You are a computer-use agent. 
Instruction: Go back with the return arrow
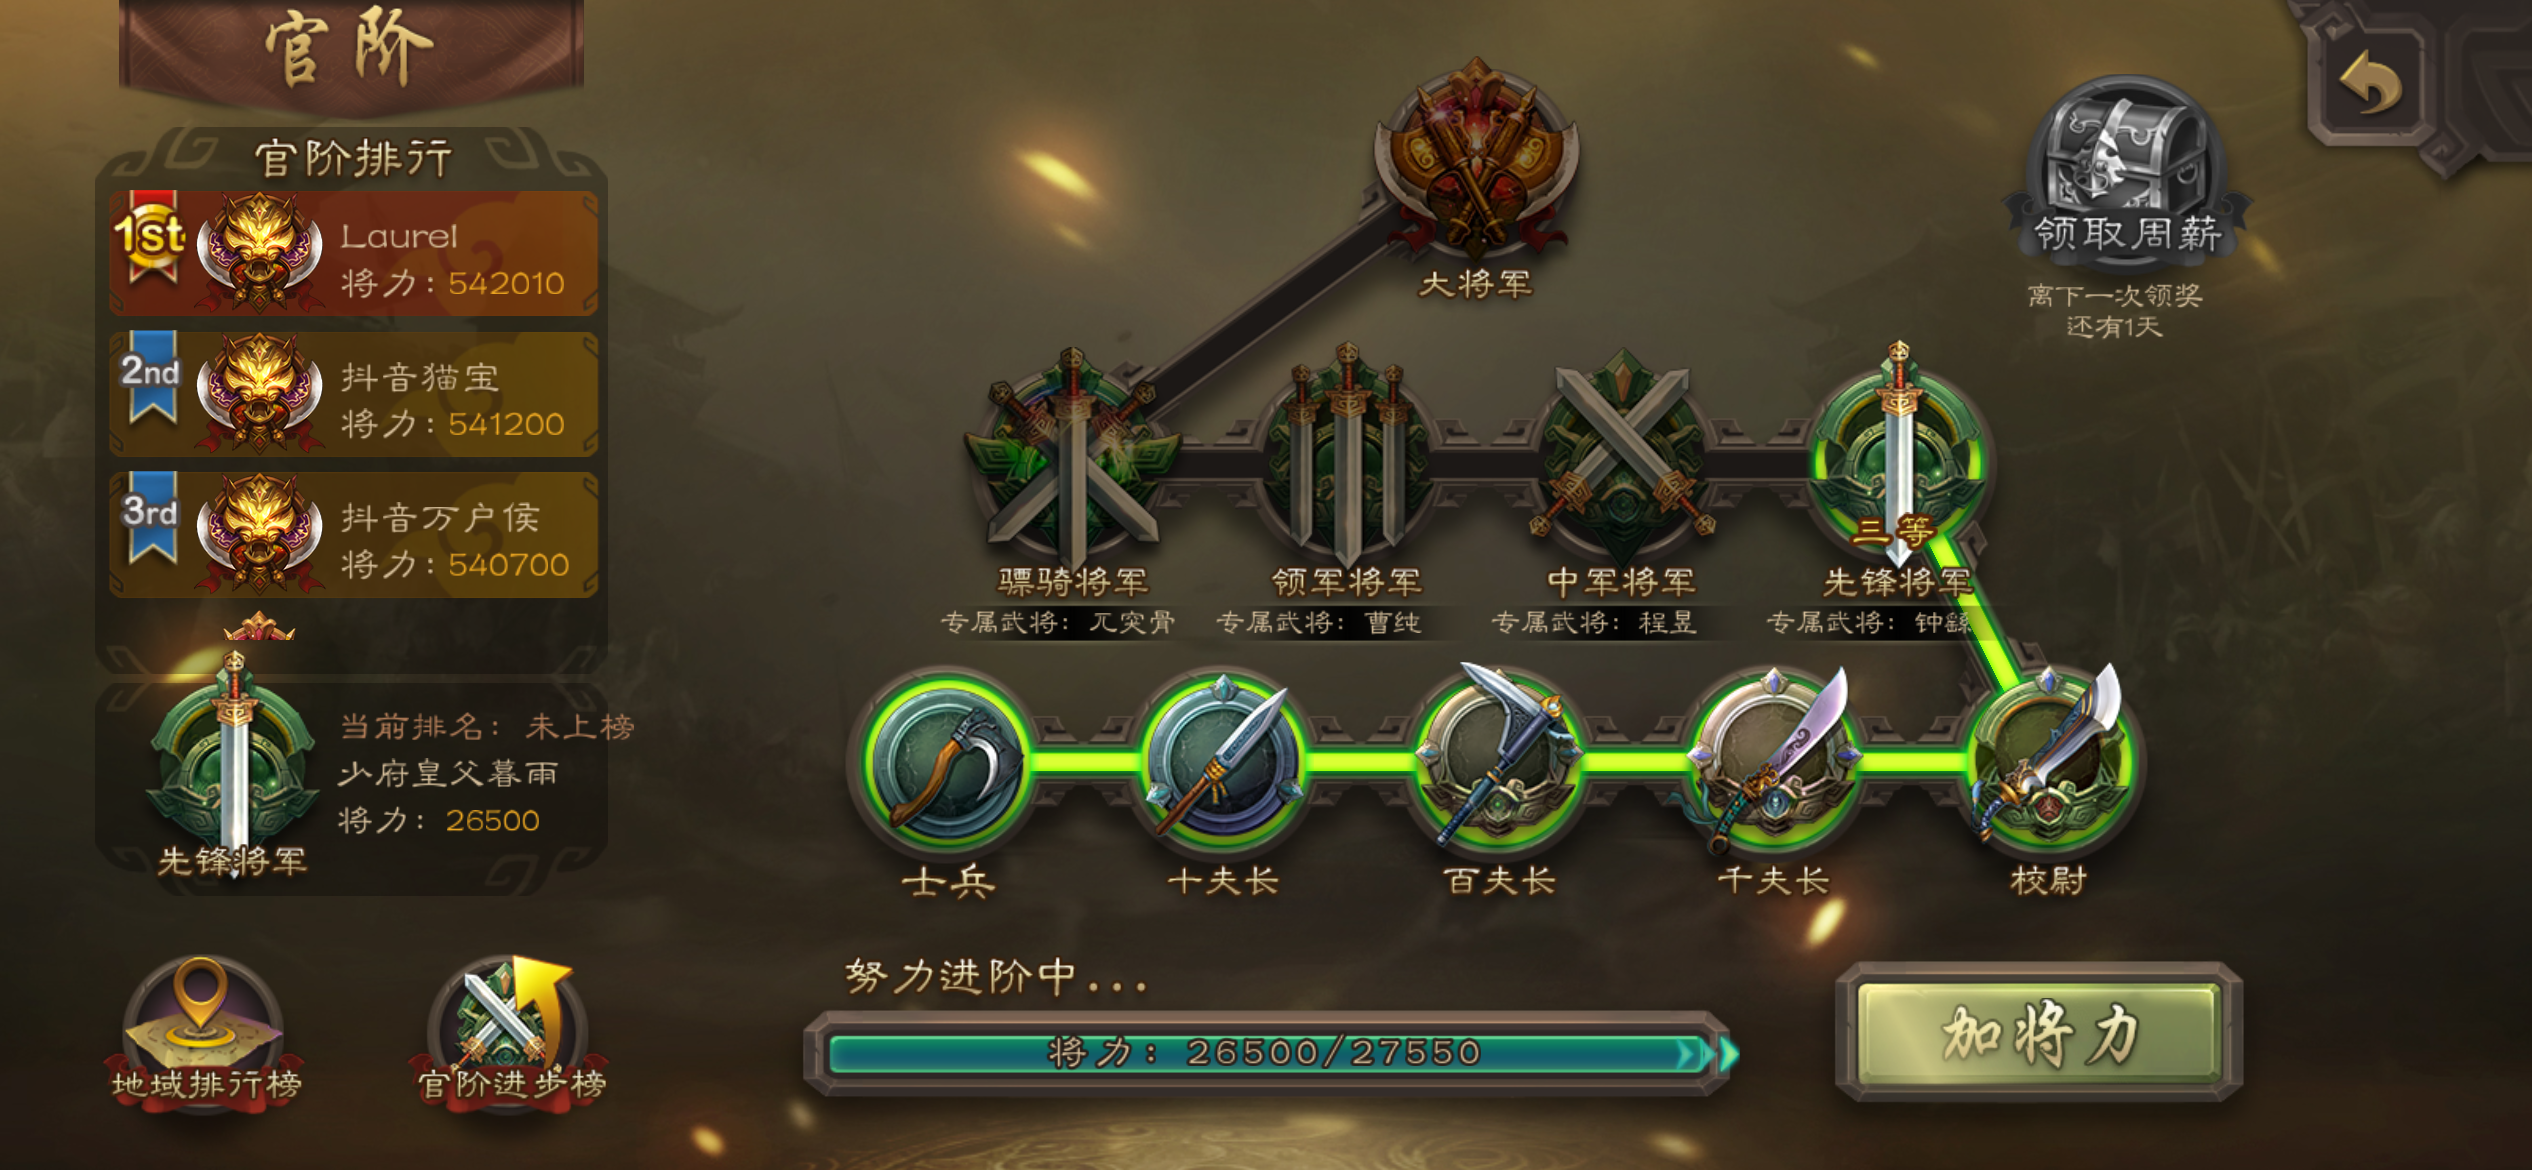coord(2370,84)
